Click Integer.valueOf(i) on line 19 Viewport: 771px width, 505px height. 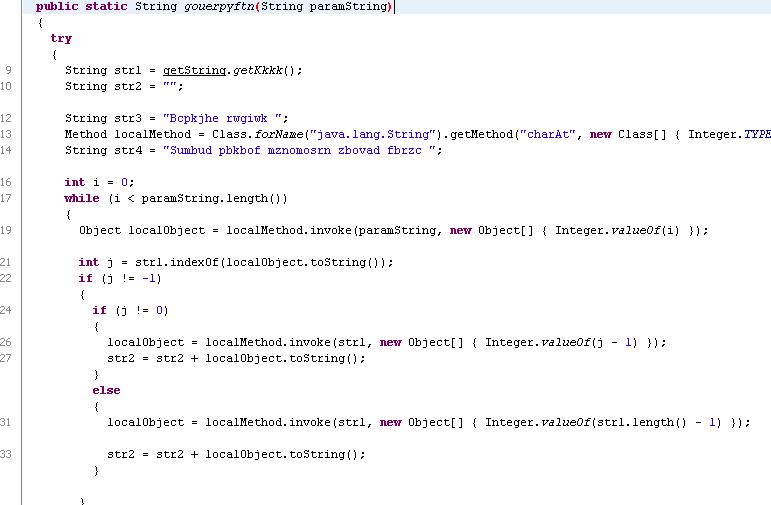coord(617,230)
